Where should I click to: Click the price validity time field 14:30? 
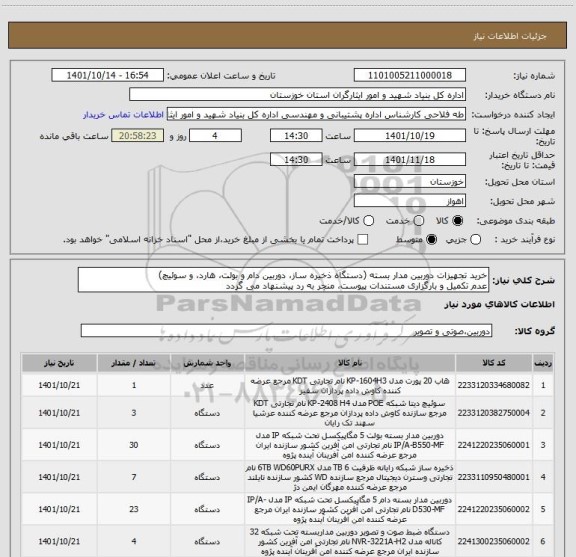[x=296, y=160]
